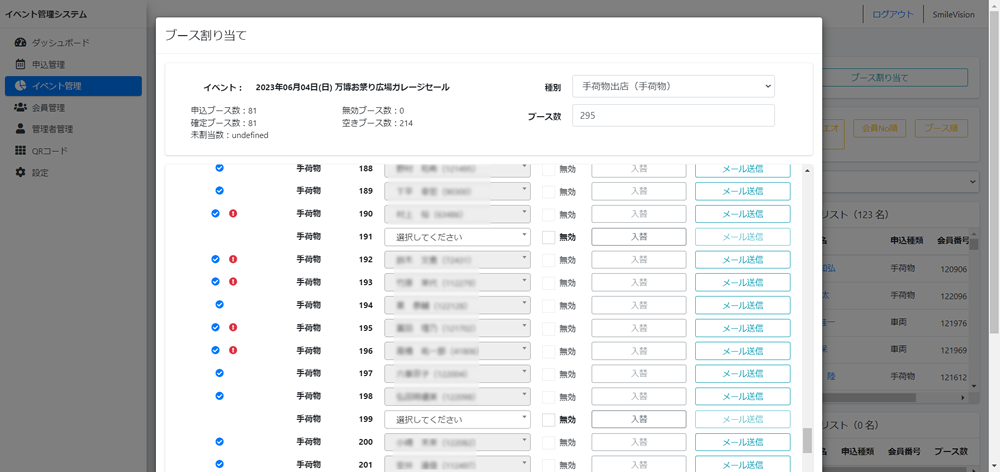Click 会員No順 sort button in background page
This screenshot has height=472, width=1000.
pyautogui.click(x=879, y=128)
